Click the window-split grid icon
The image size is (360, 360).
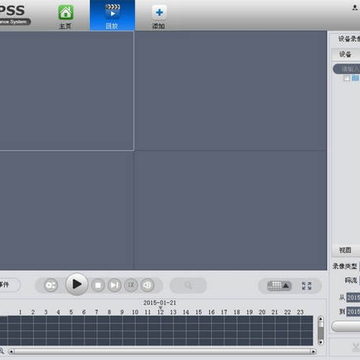274,286
